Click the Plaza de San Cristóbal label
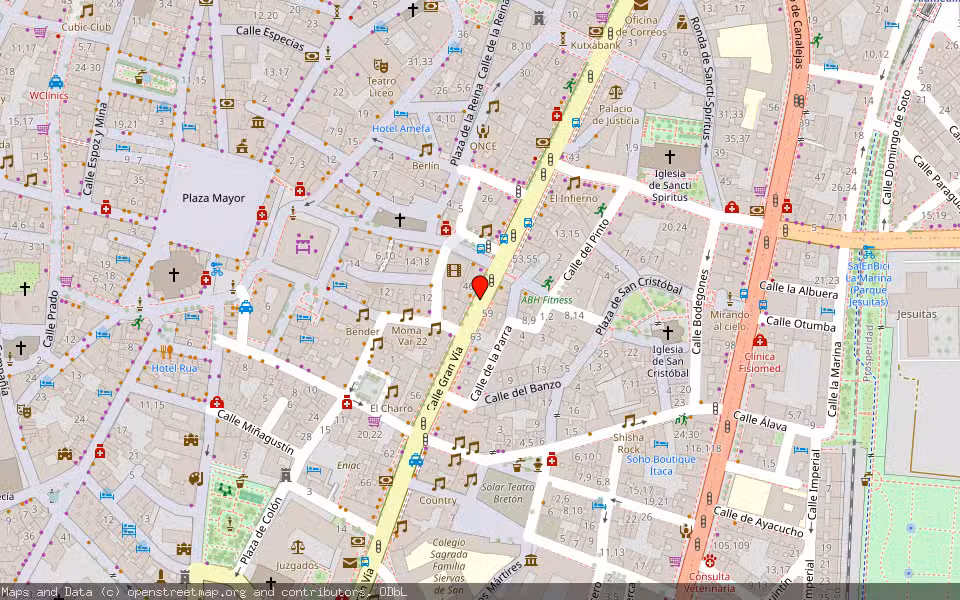Screen dimensions: 960x600 coord(639,305)
